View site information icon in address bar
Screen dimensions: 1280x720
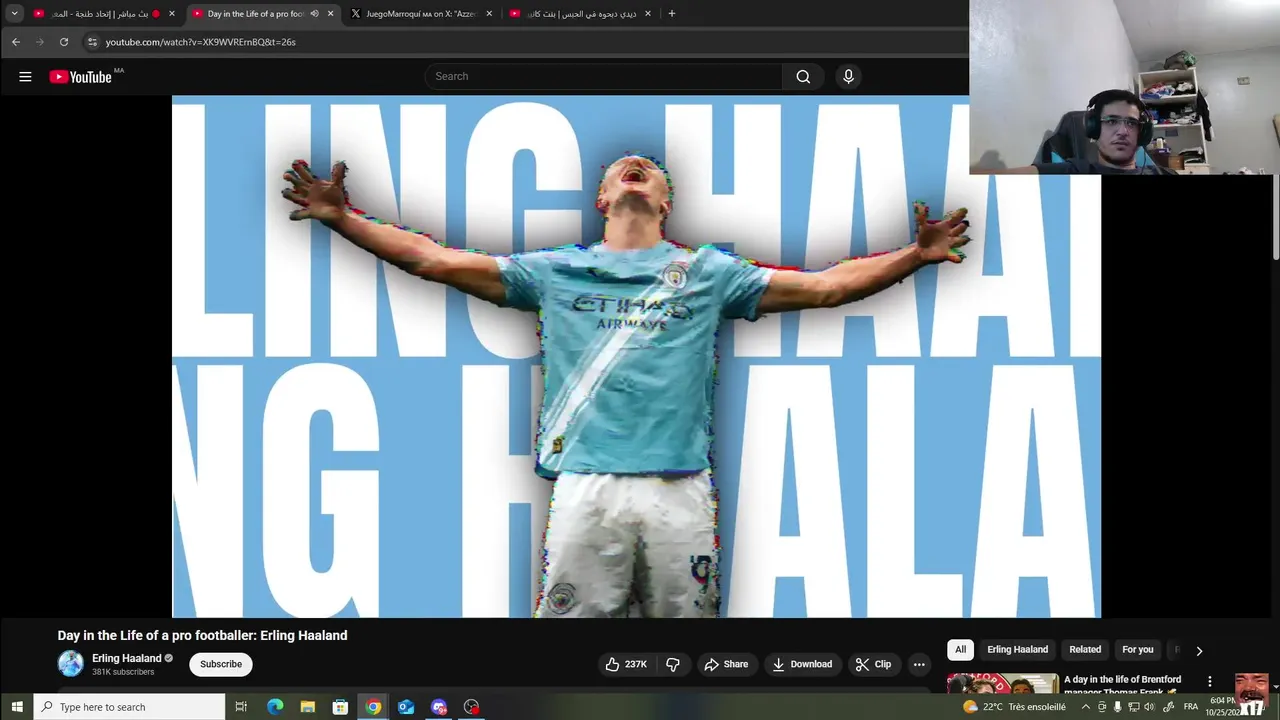point(92,42)
